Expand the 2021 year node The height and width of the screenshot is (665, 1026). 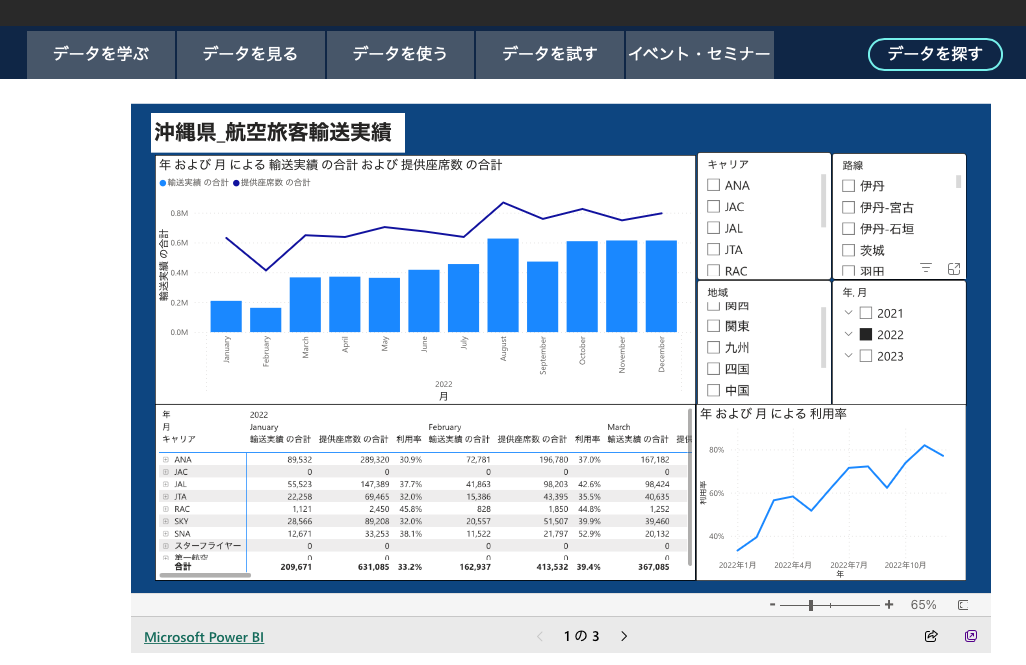848,313
